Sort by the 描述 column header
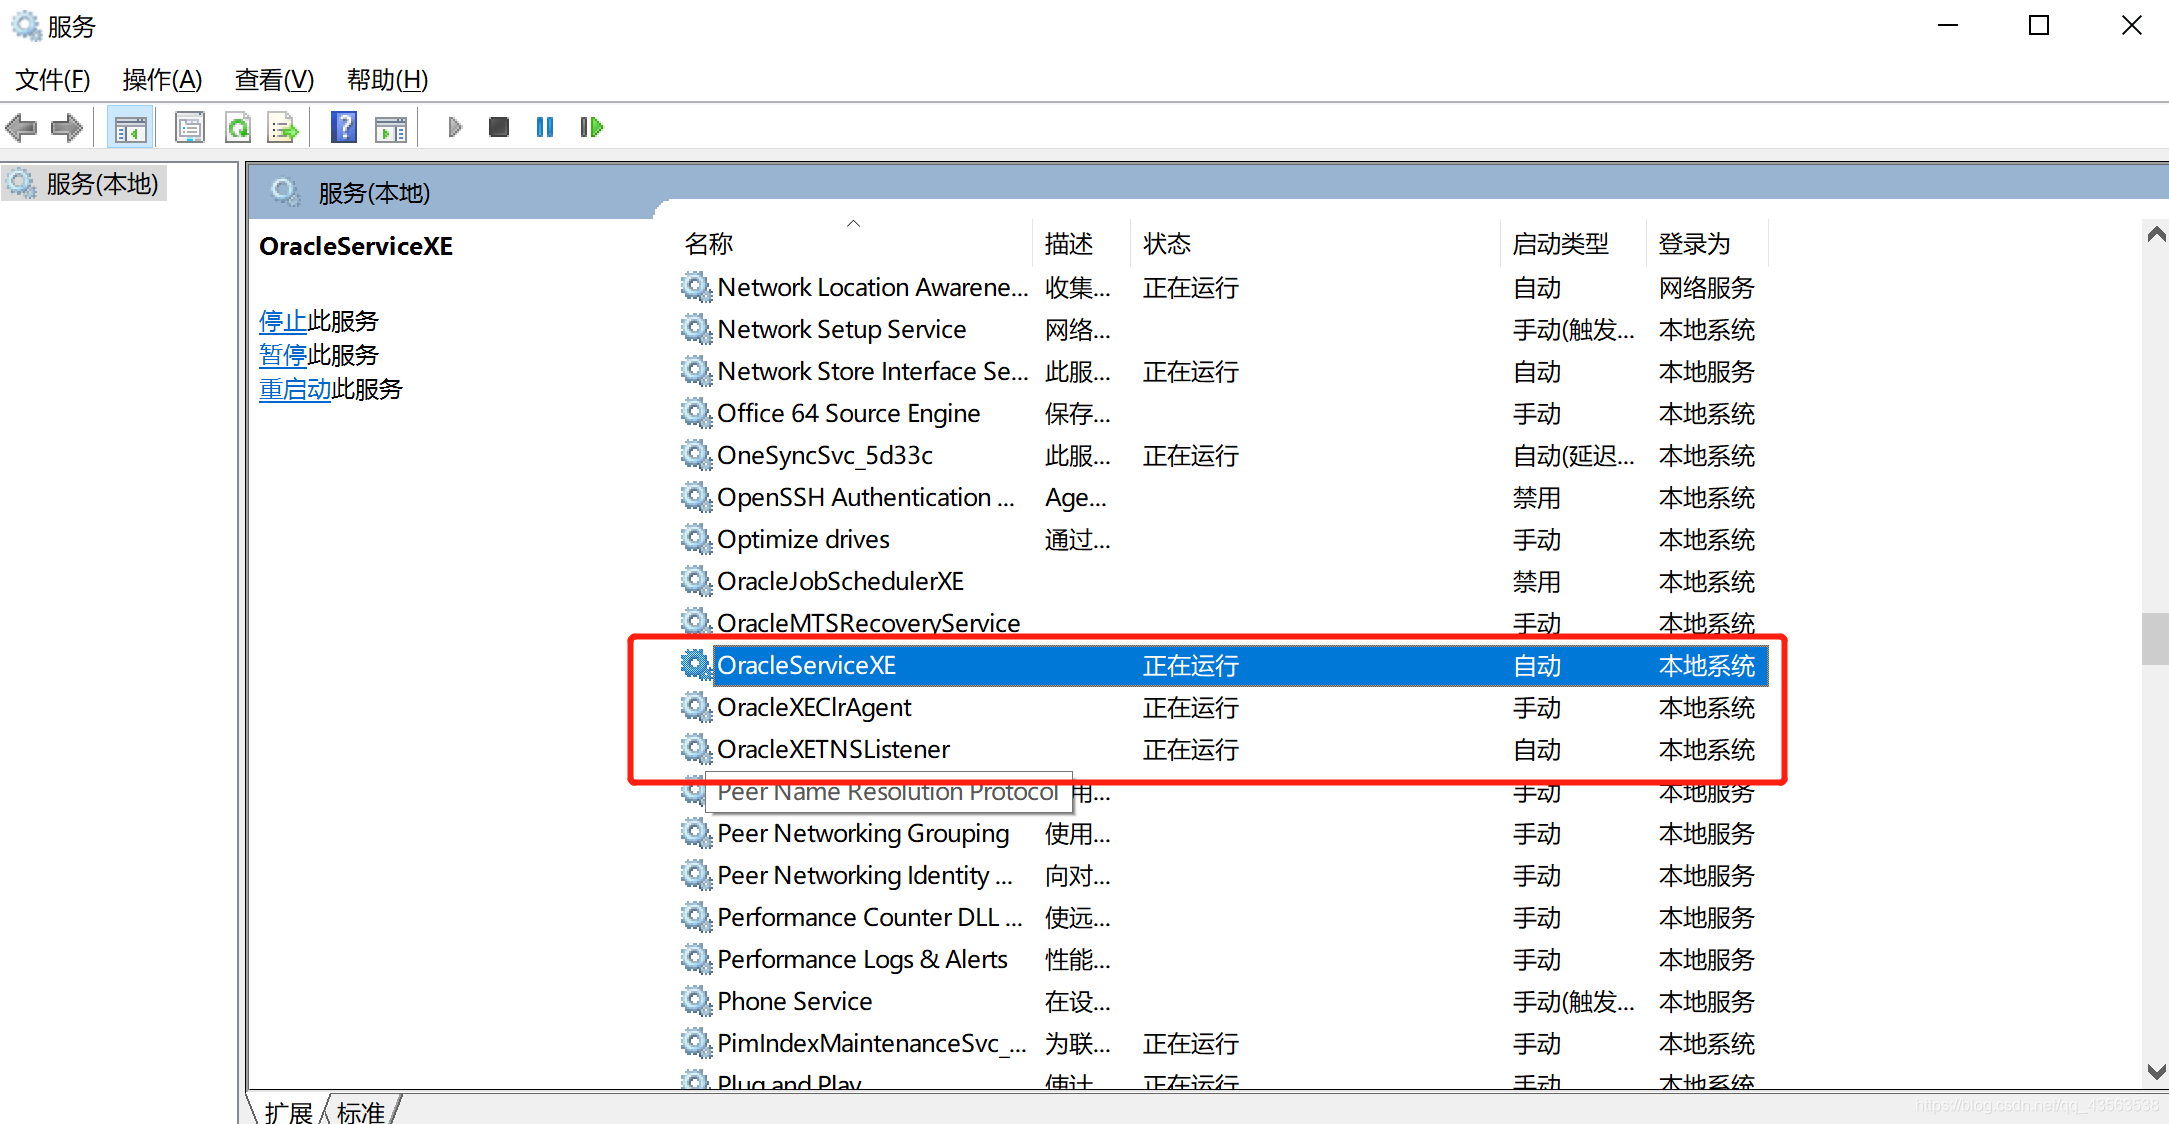 point(1081,243)
